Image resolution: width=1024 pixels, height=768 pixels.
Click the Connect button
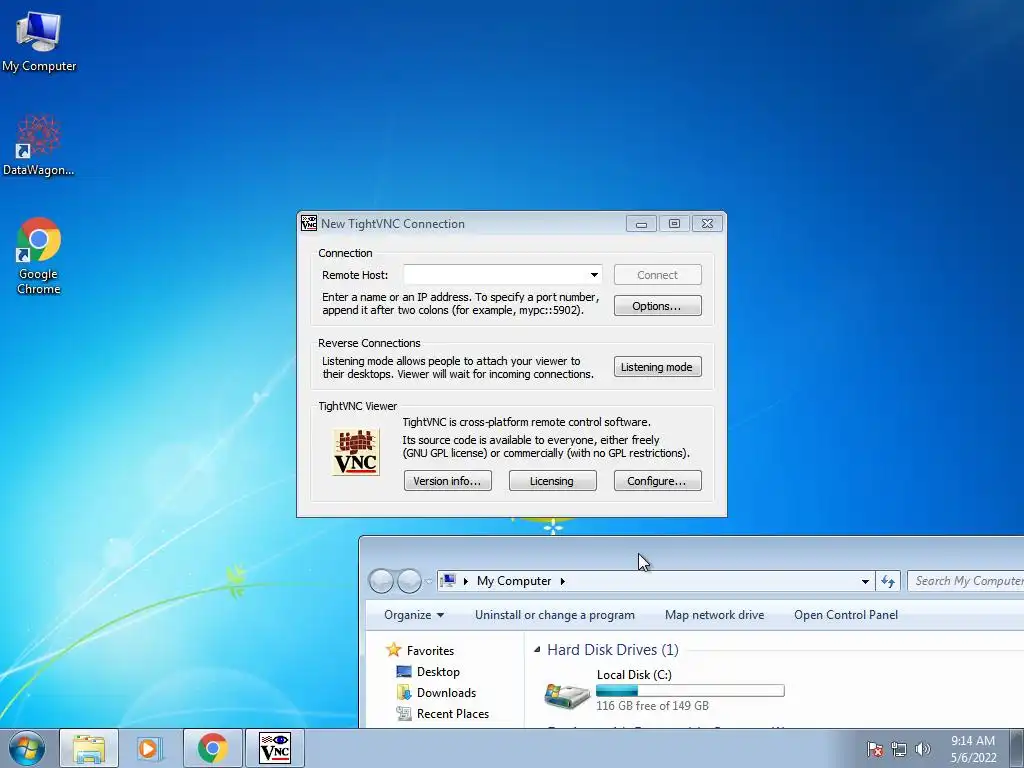(658, 275)
